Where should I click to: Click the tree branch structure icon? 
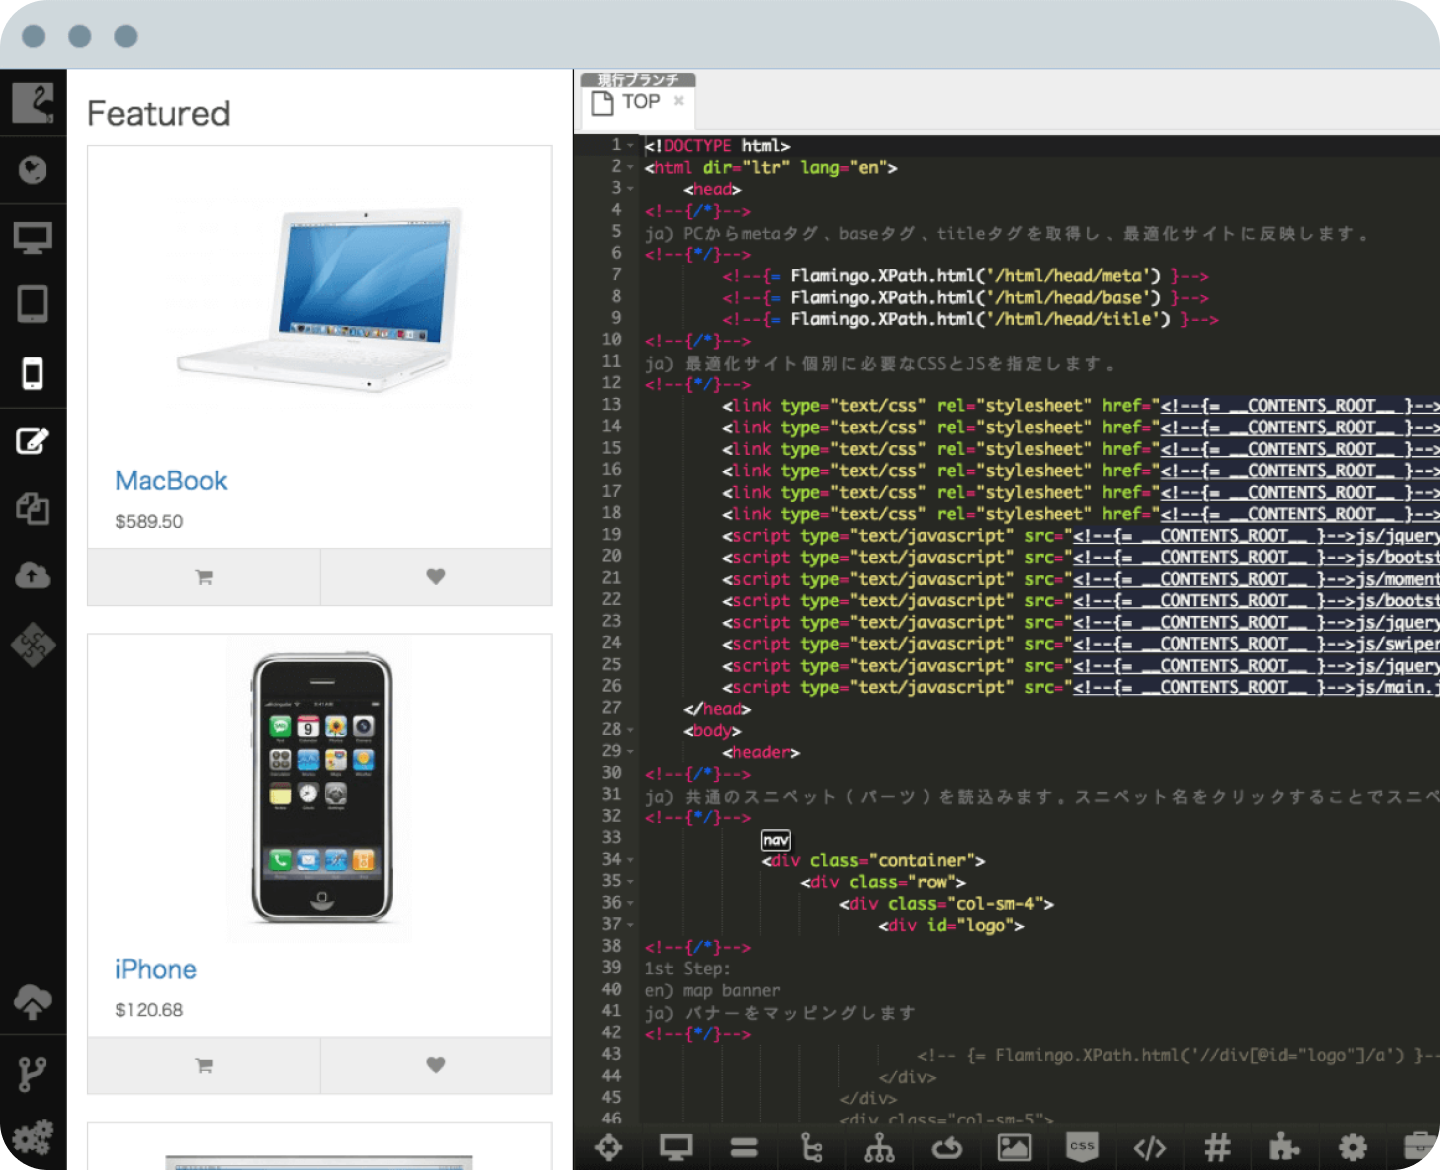pyautogui.click(x=812, y=1147)
